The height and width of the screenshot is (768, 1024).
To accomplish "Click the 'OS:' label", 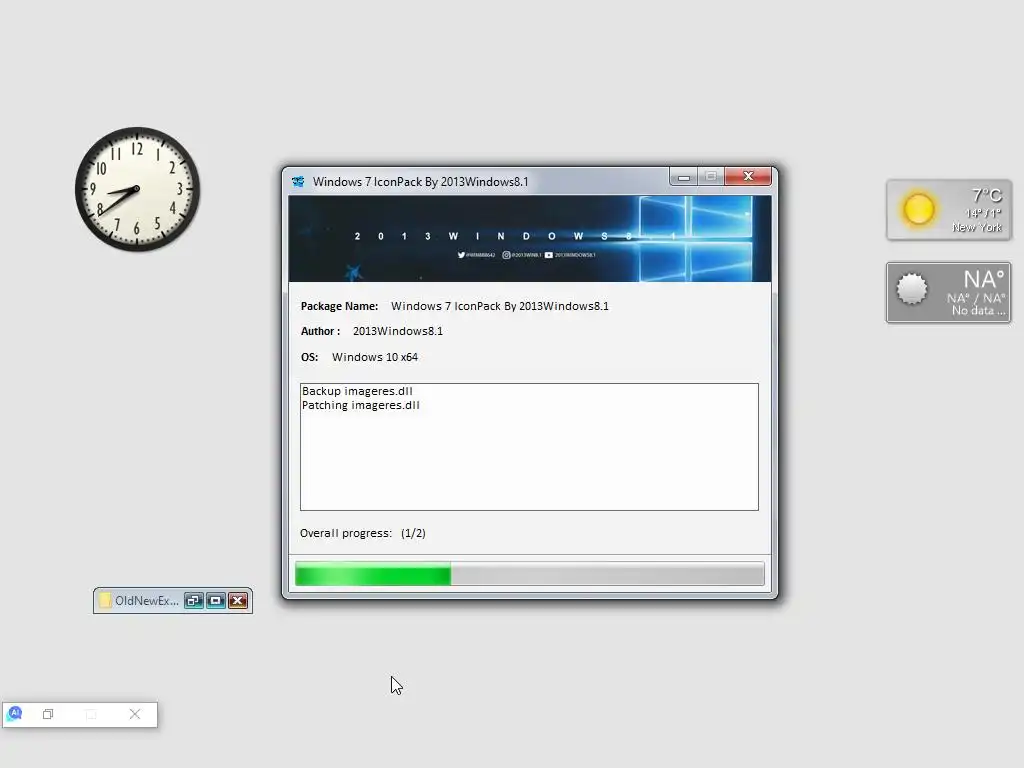I will [x=310, y=357].
